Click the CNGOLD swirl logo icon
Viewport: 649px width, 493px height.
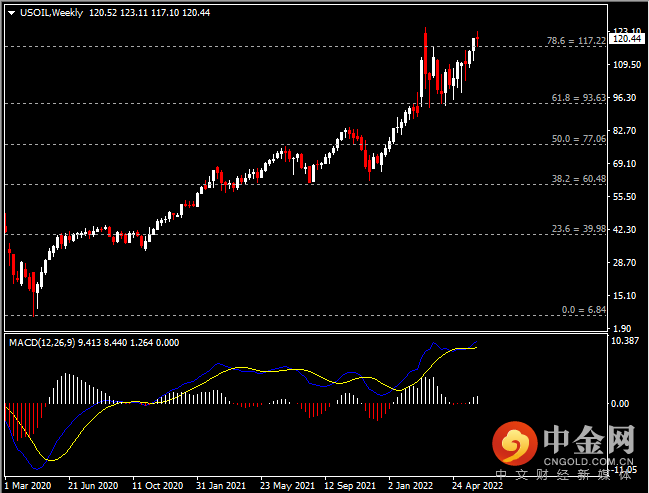(515, 443)
